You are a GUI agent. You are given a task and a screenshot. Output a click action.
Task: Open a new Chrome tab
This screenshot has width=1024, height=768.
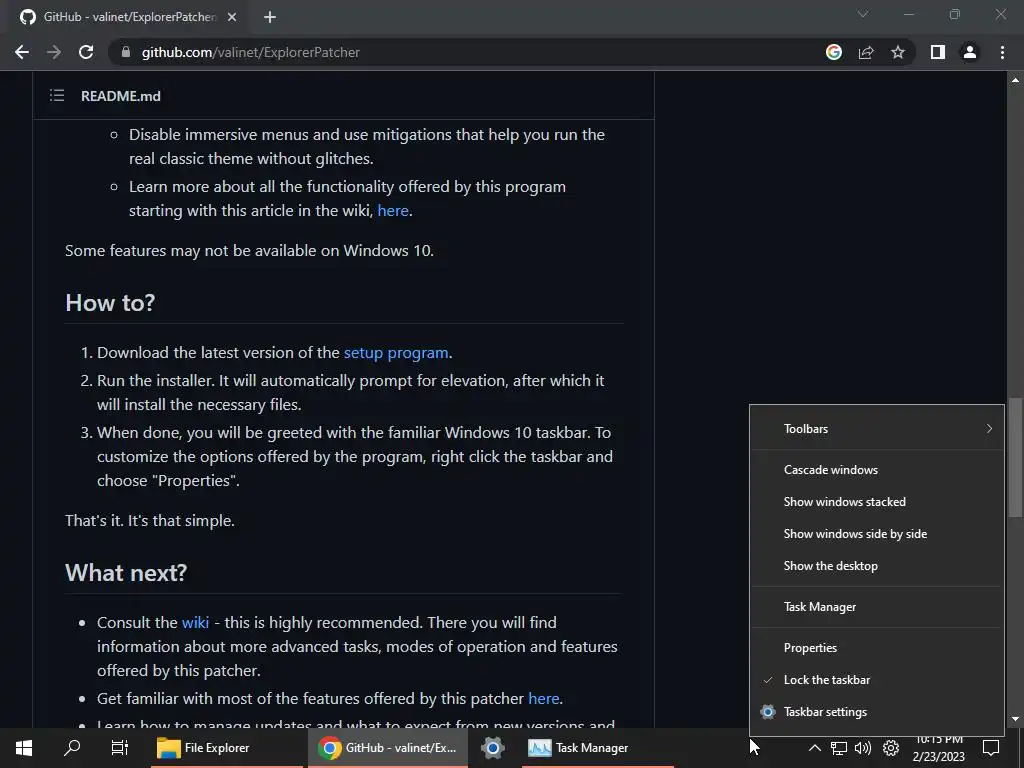270,17
